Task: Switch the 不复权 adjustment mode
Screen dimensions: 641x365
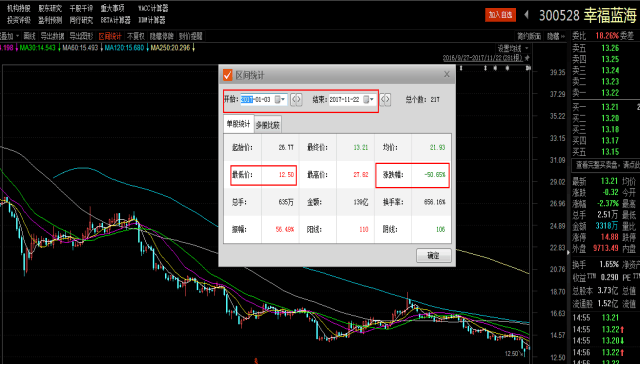Action: [136, 36]
